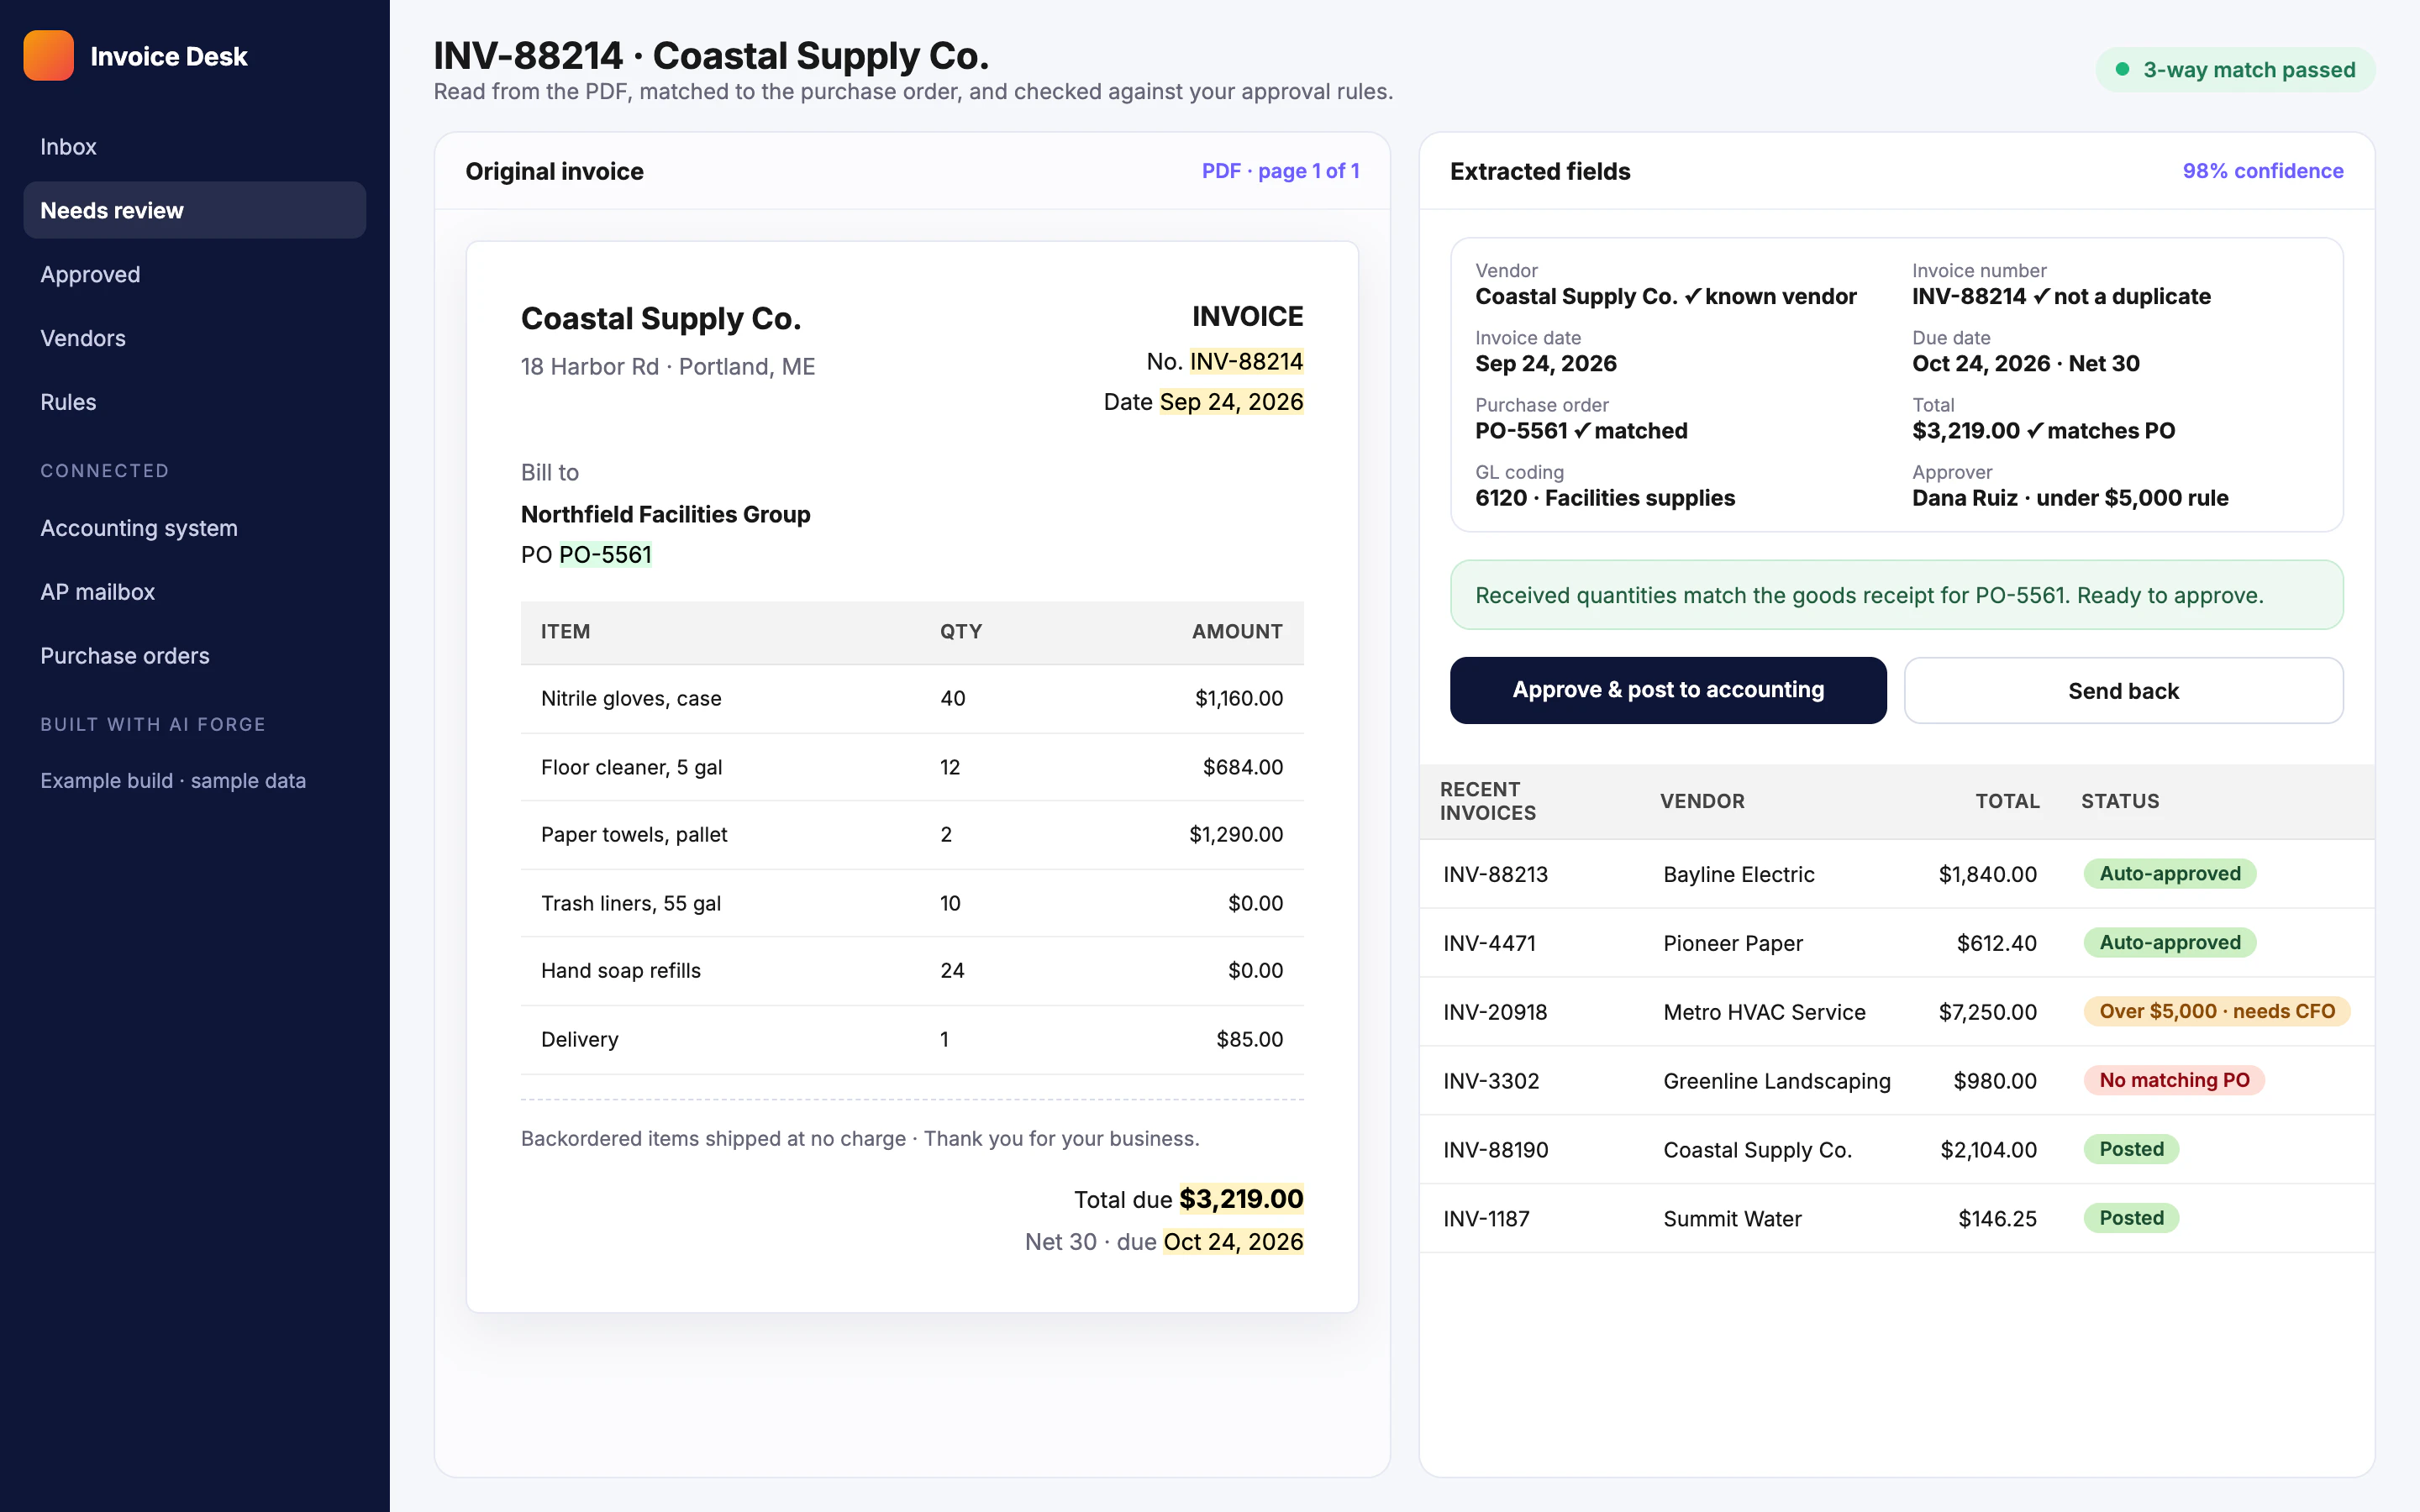Open the Vendors page
The image size is (2420, 1512).
pos(195,338)
